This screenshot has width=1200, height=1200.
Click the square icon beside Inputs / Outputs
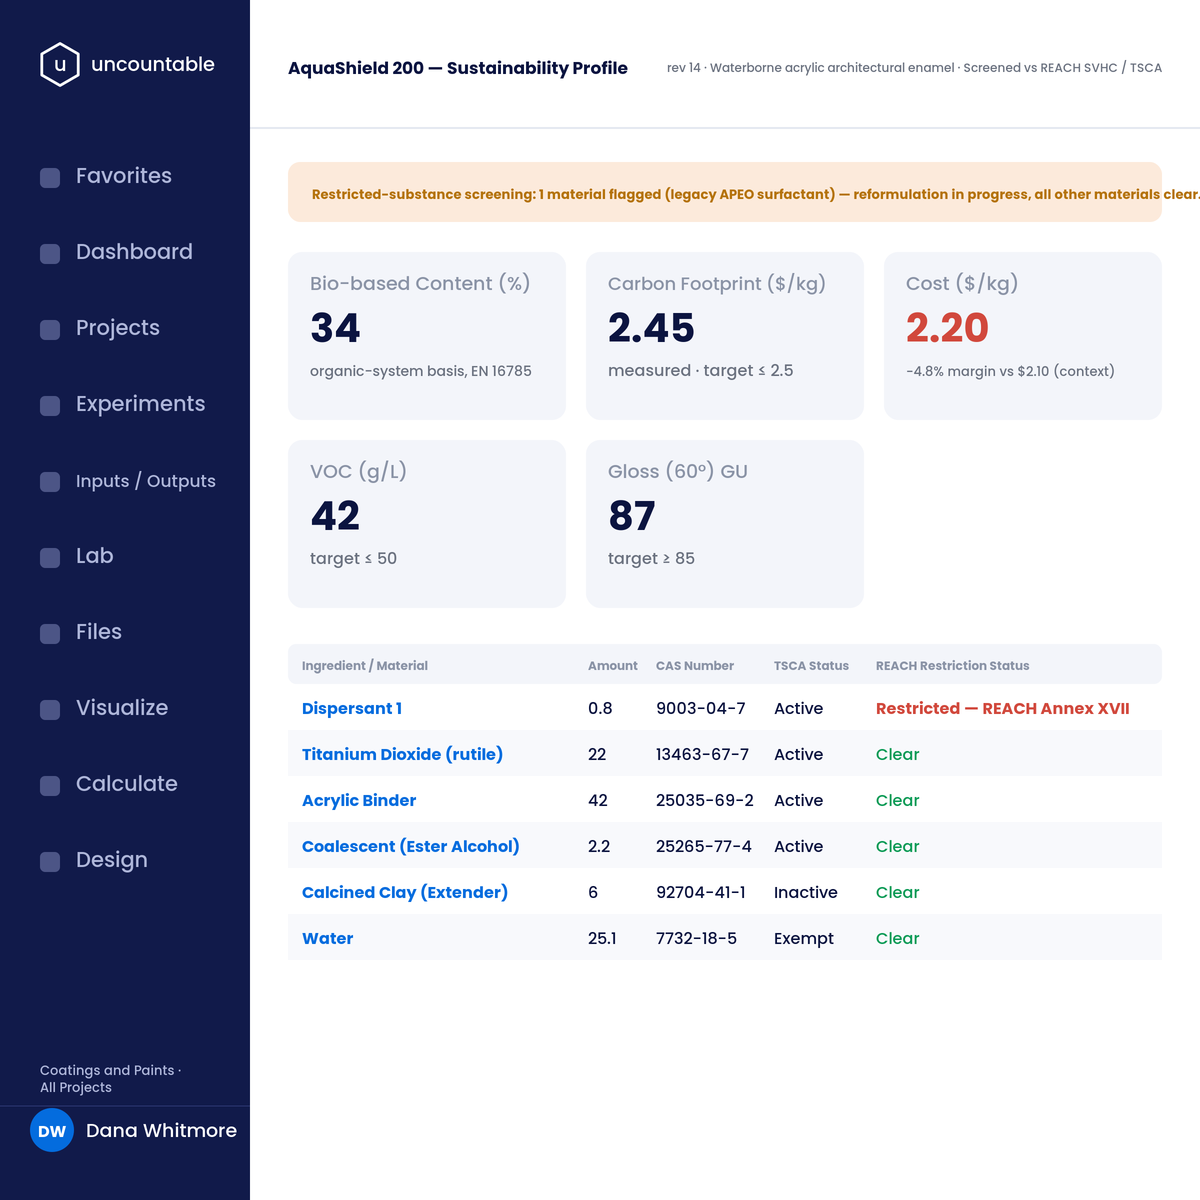50,482
